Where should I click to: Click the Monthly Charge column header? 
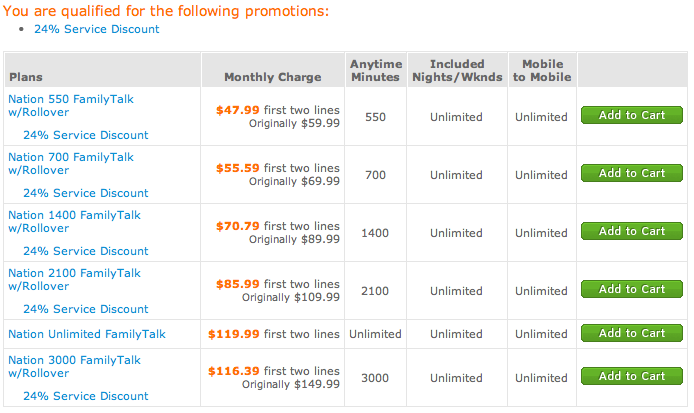273,77
